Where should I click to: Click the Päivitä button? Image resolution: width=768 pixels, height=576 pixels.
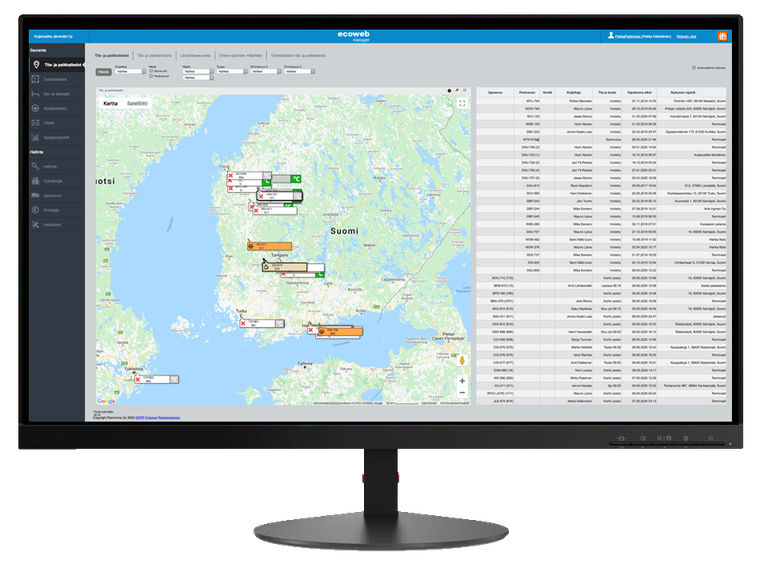pos(103,72)
